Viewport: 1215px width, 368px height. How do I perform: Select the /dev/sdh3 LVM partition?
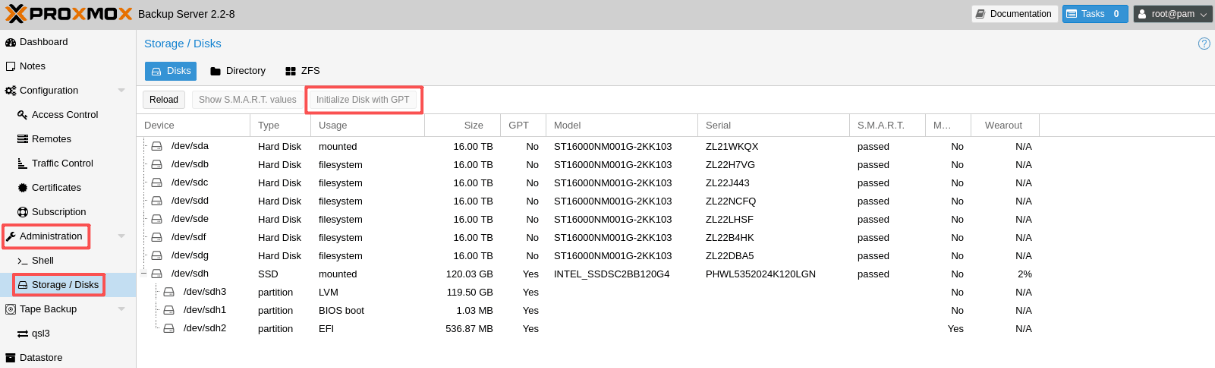(x=676, y=292)
